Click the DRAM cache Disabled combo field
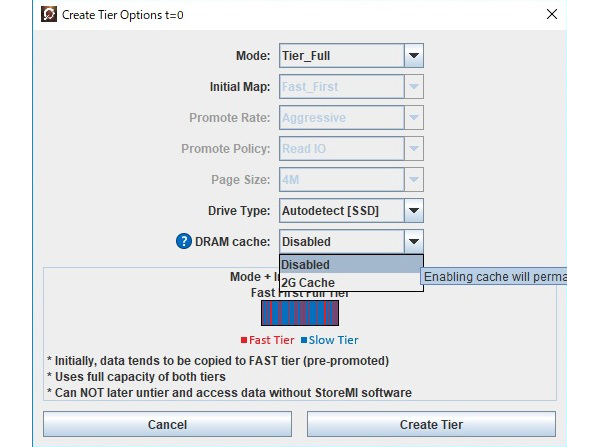 342,241
